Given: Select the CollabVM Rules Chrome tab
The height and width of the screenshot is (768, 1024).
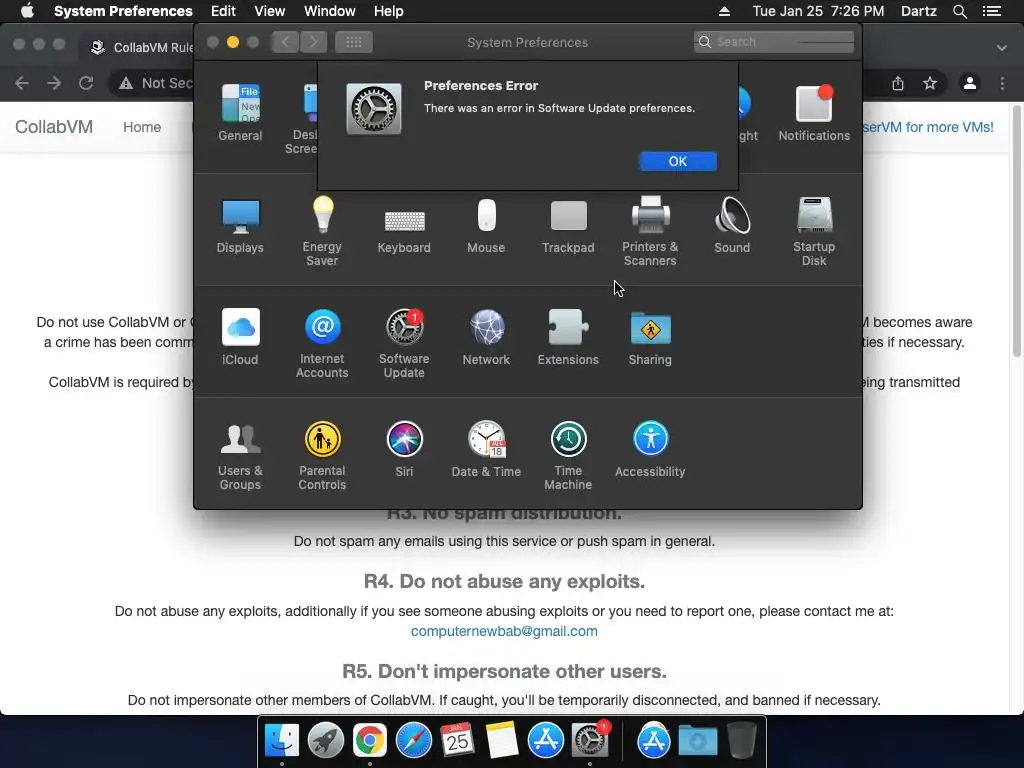Looking at the screenshot, I should click(140, 47).
